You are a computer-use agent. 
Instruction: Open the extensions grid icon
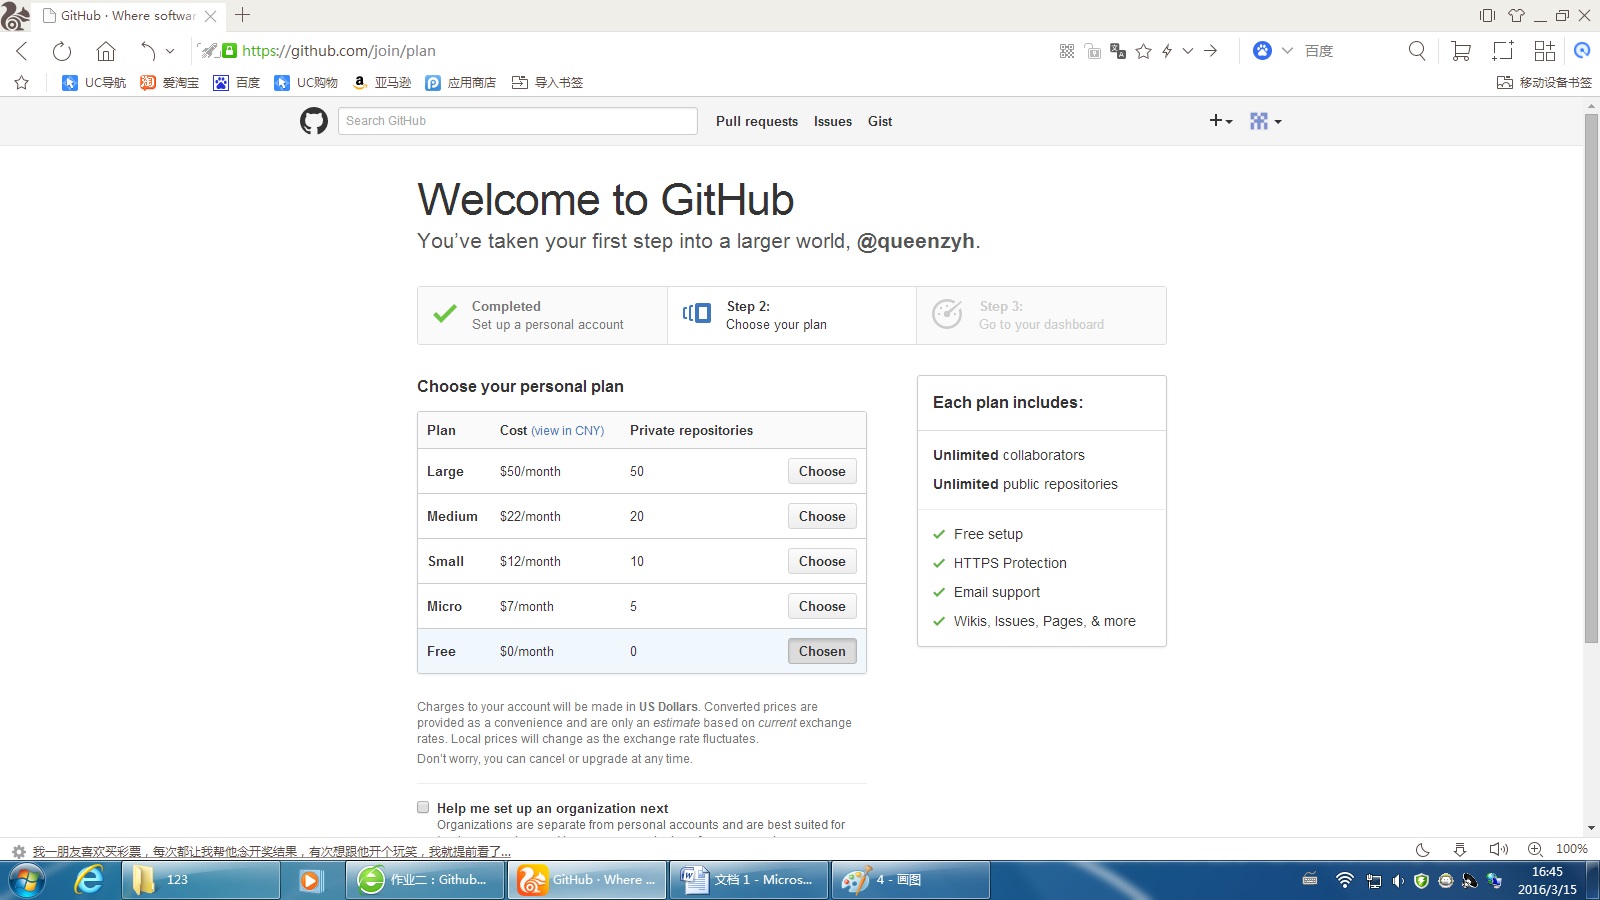[1545, 51]
